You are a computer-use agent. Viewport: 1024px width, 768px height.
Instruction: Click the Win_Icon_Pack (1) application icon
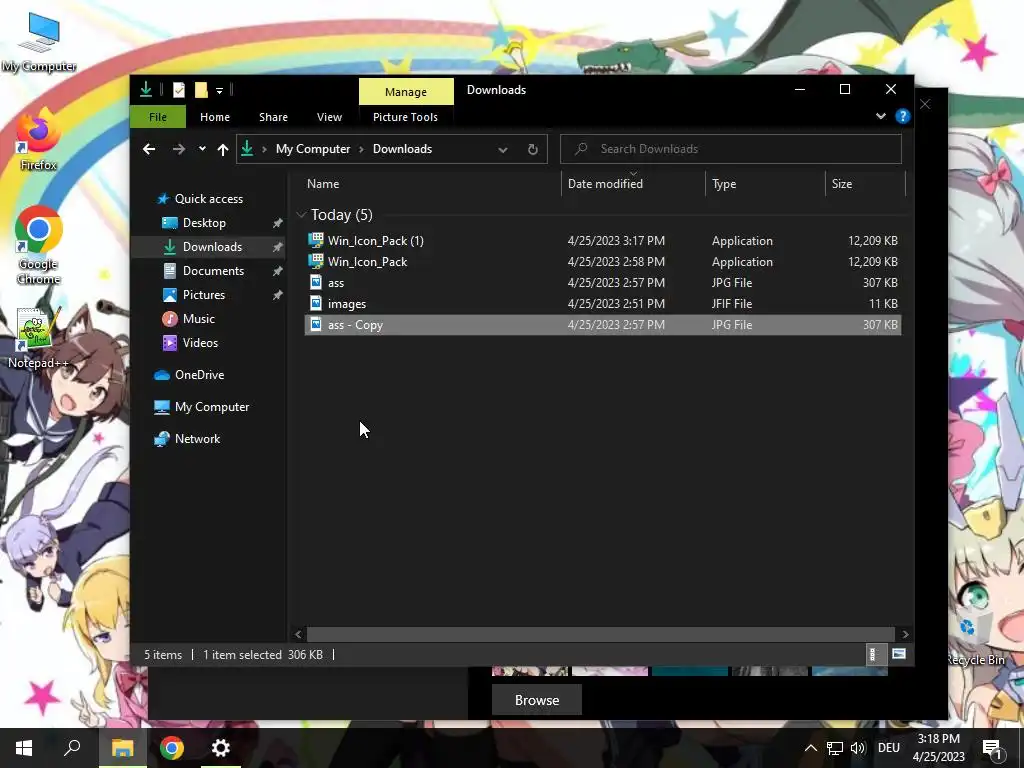(x=316, y=240)
